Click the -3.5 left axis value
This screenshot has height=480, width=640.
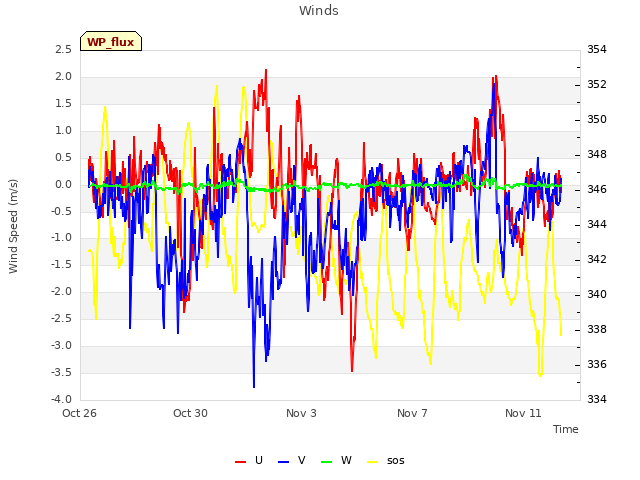[x=61, y=373]
